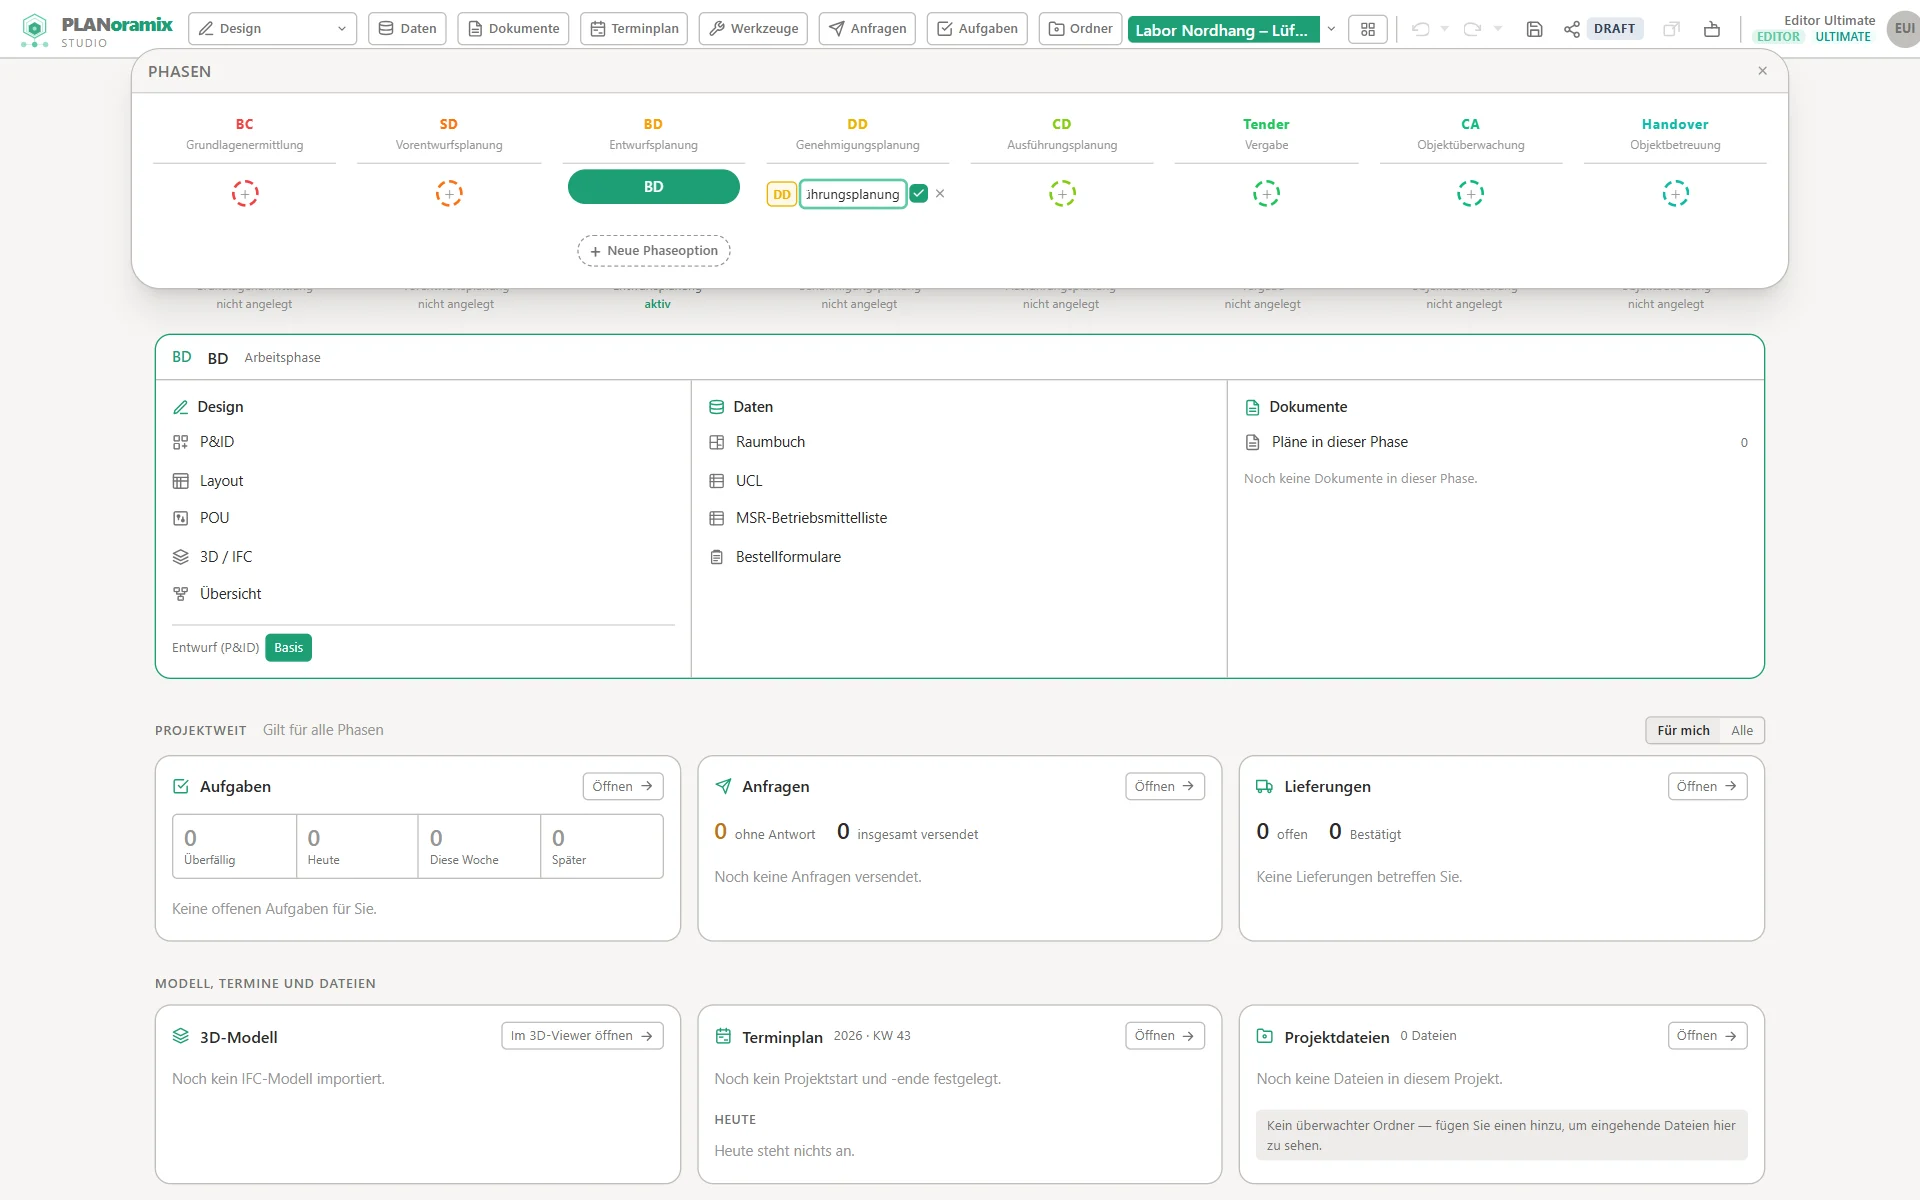Click the redo arrow icon

[x=1472, y=29]
